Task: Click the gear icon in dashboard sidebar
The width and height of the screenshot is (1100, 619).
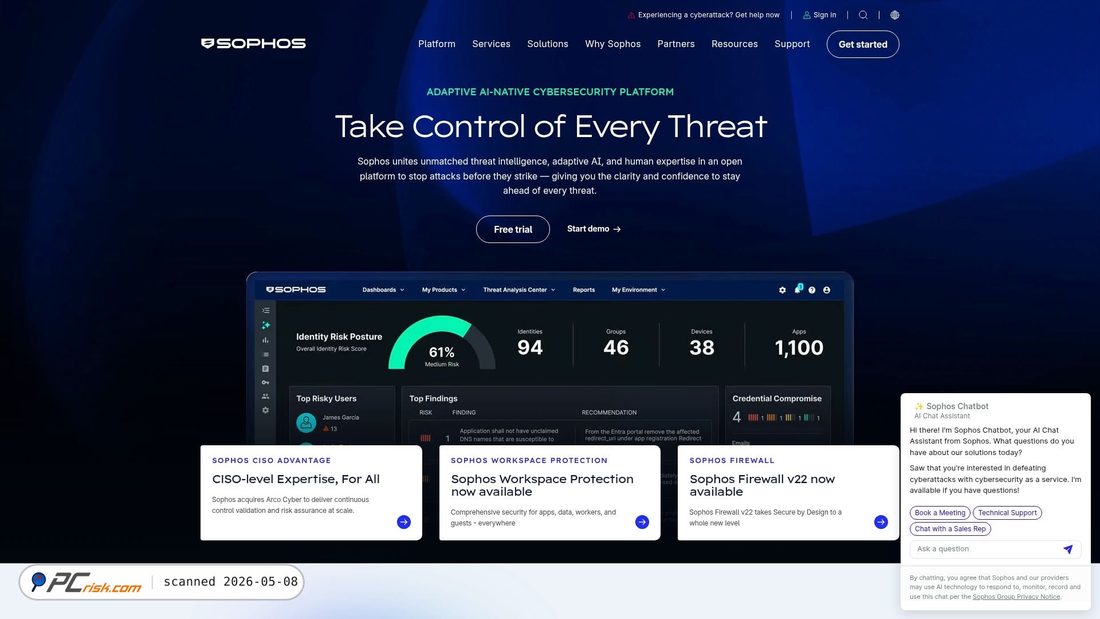Action: (265, 410)
